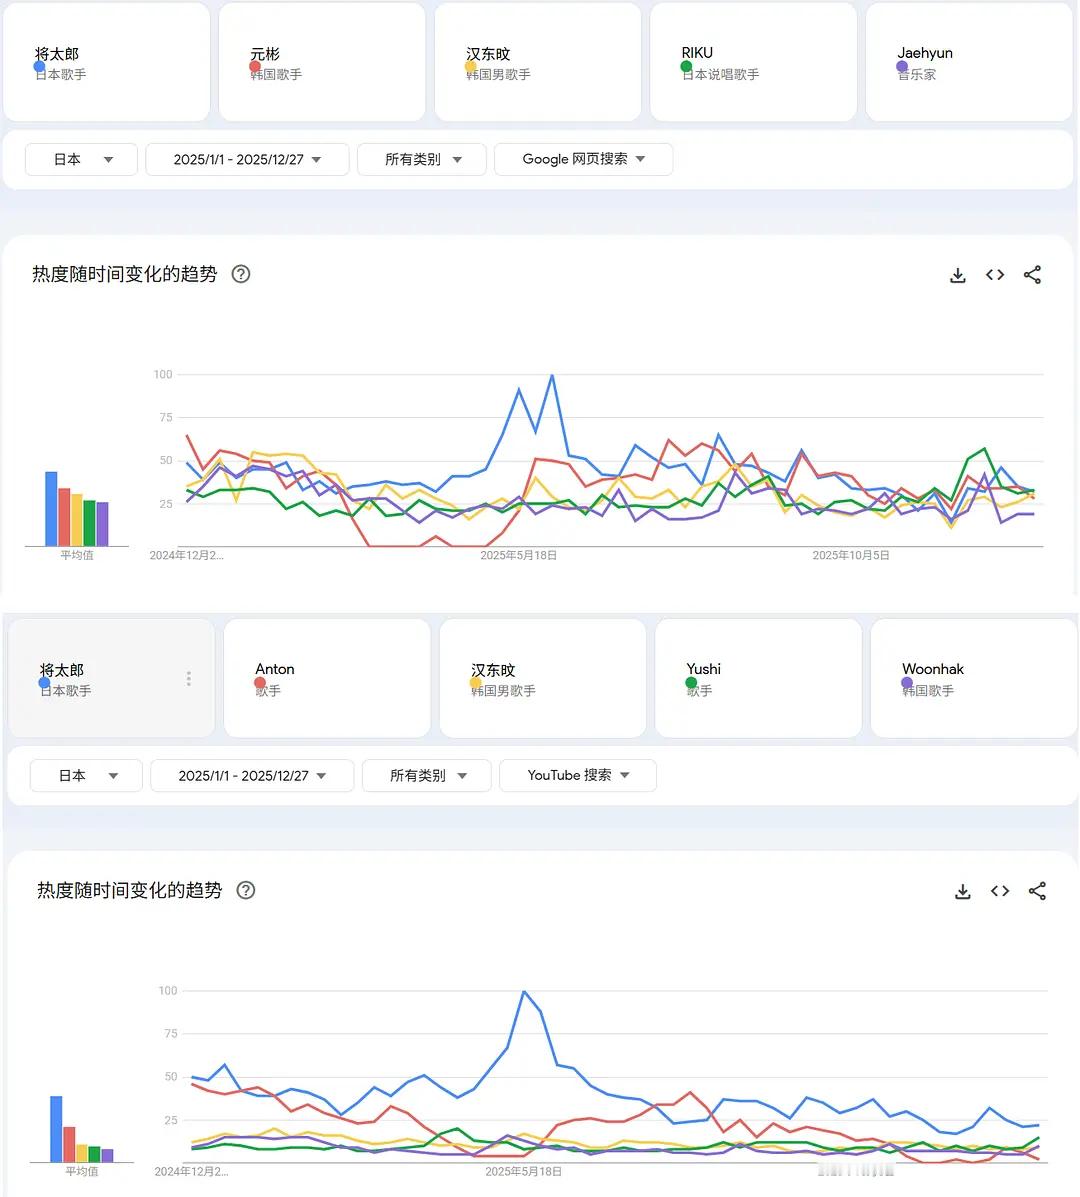Screen dimensions: 1080x1197
Task: Click blue average bar in YouTube chart
Action: (x=56, y=1129)
